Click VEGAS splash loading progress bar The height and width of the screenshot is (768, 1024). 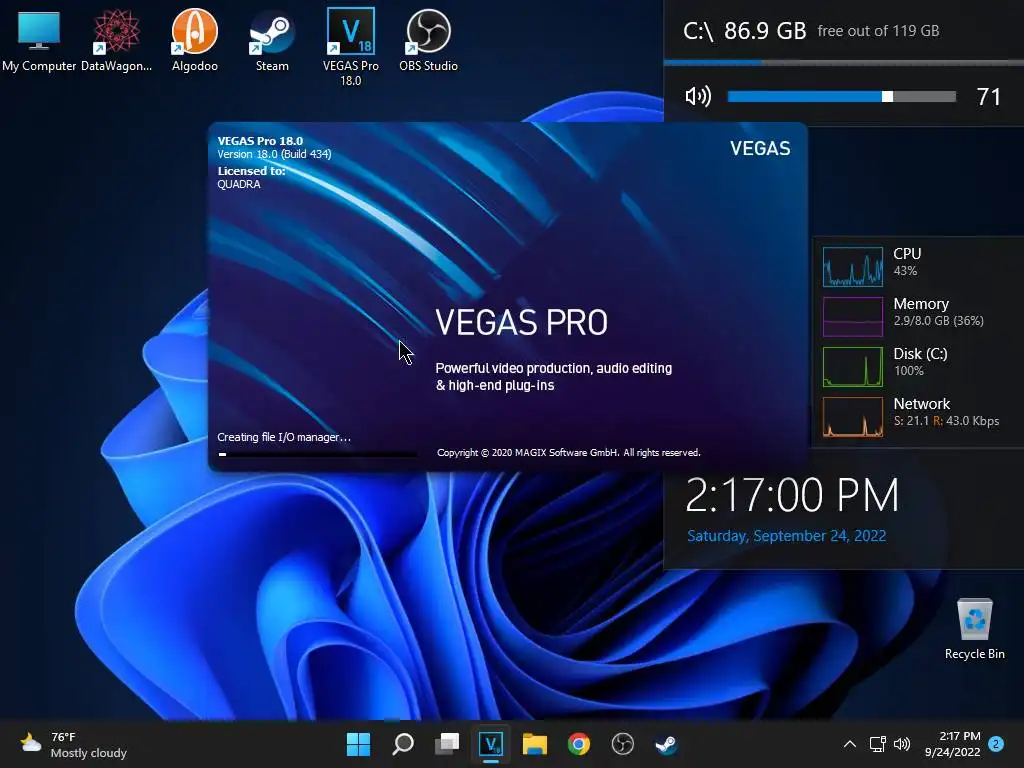(x=317, y=454)
